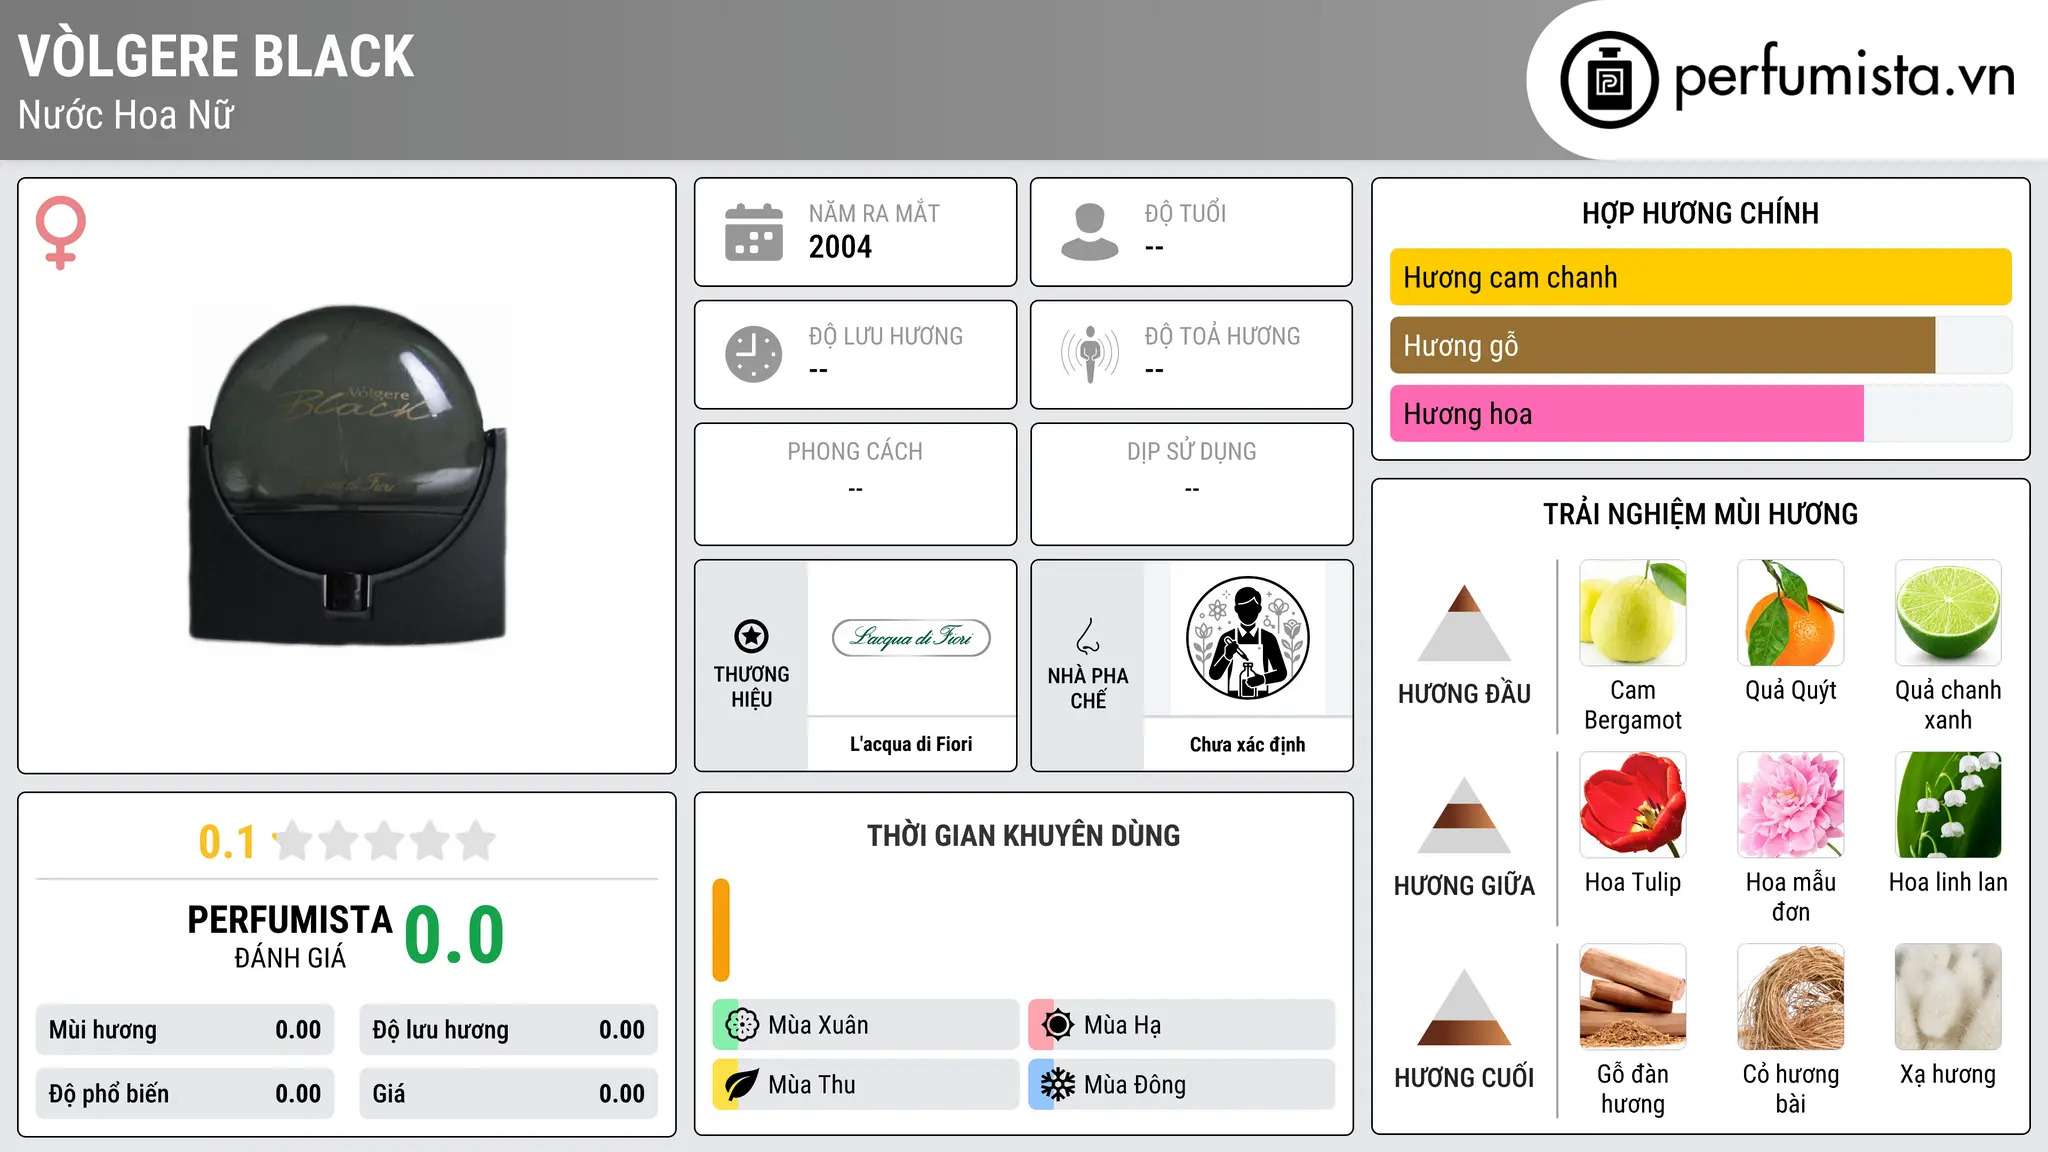
Task: Click the pink Hương hoa accord bar
Action: (x=1627, y=414)
